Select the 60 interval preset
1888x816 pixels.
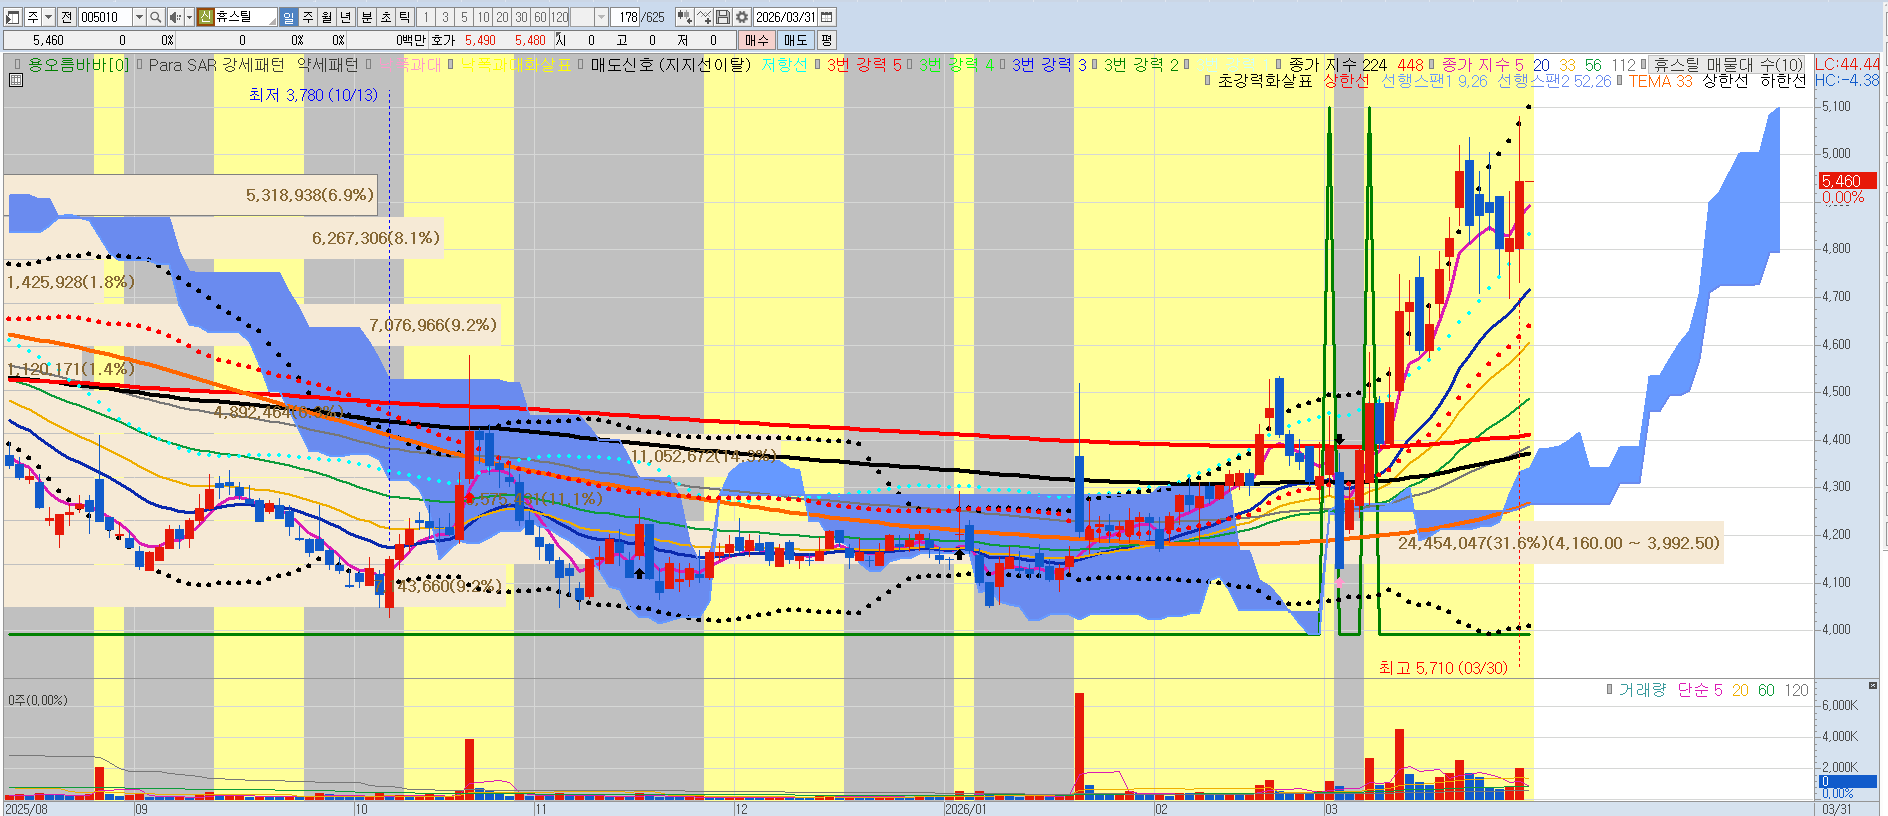(x=541, y=17)
